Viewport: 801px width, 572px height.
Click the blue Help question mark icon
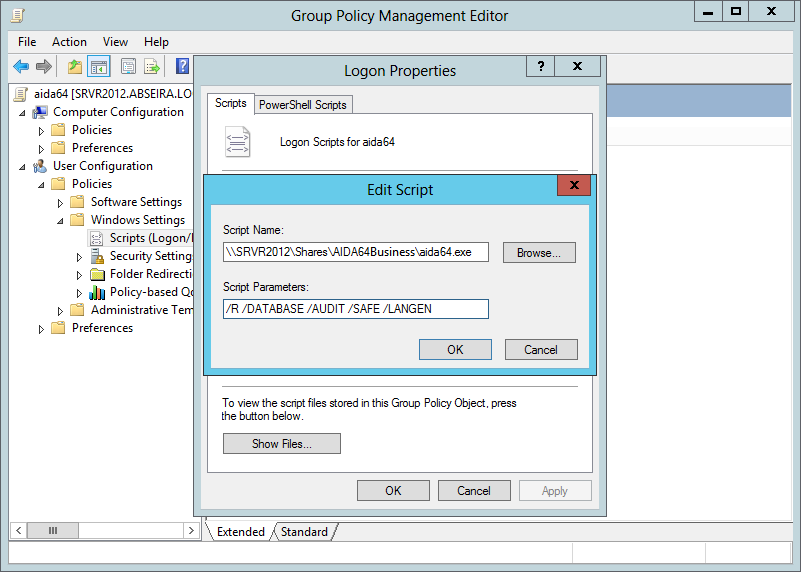coord(182,67)
